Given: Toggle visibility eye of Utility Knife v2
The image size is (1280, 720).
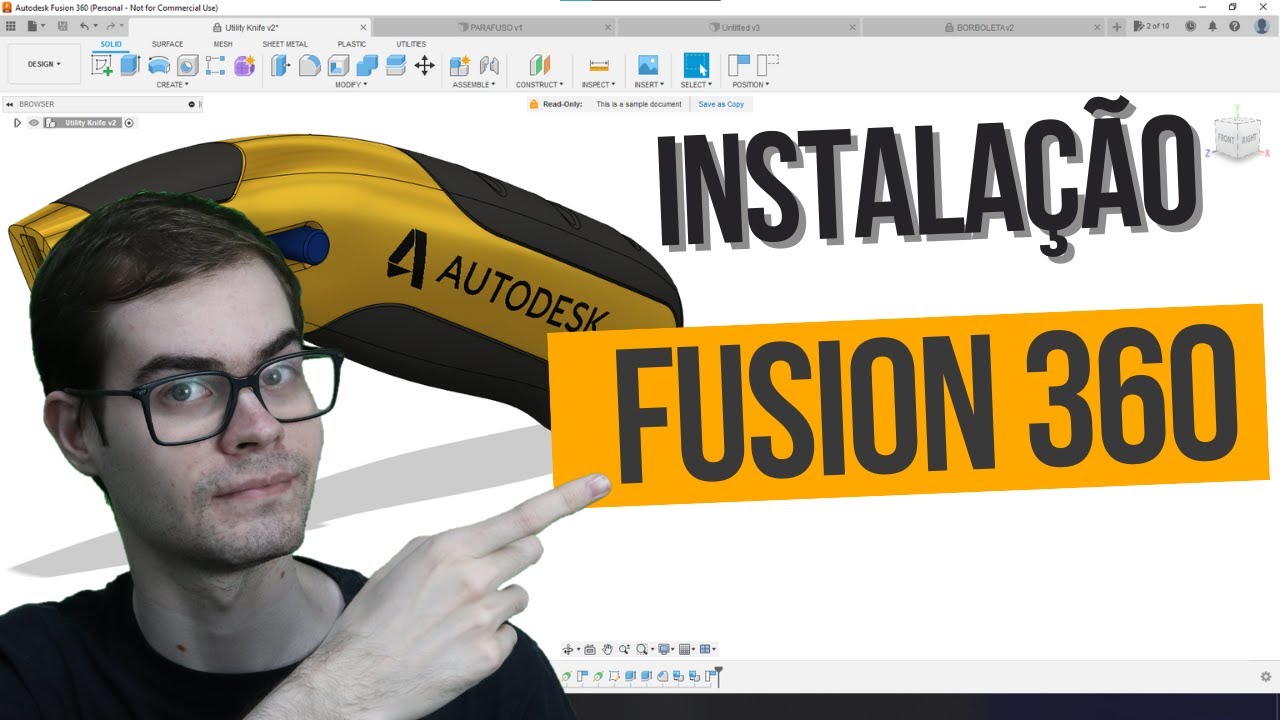Looking at the screenshot, I should coord(33,123).
